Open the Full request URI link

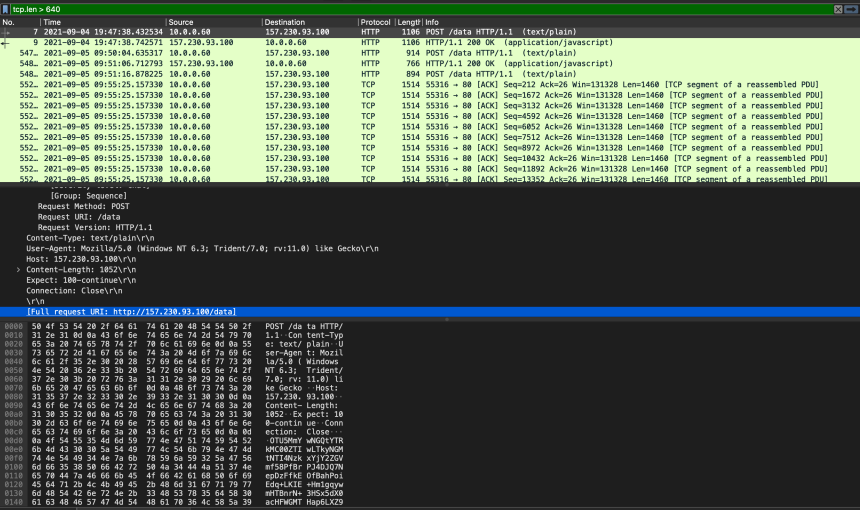click(132, 311)
